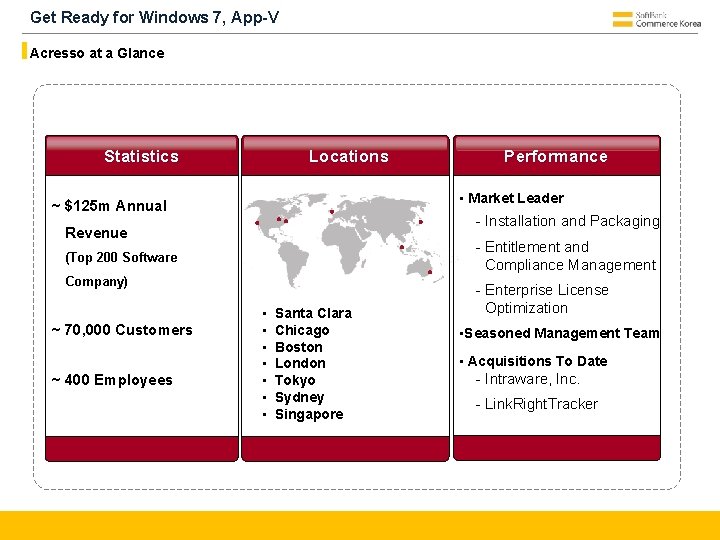Click 'Singapore' in locations list
The height and width of the screenshot is (540, 720).
[309, 414]
